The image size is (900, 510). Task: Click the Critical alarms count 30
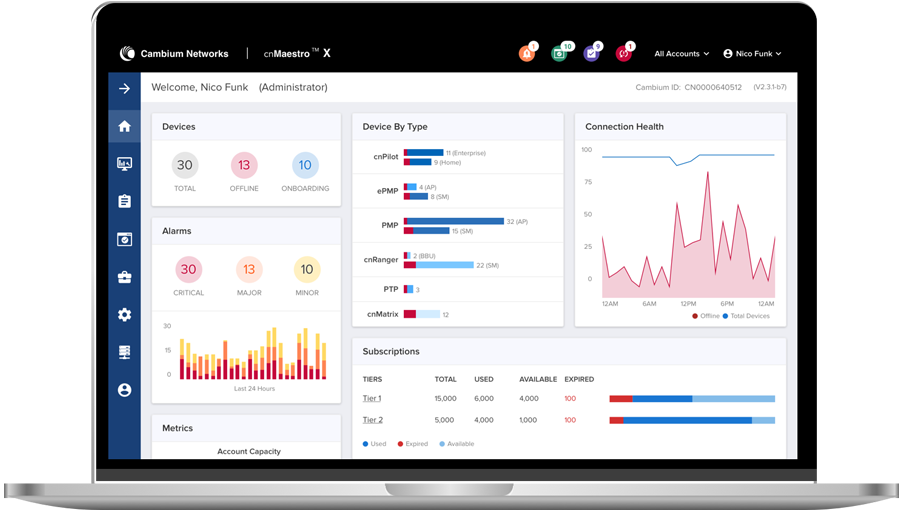pyautogui.click(x=188, y=269)
